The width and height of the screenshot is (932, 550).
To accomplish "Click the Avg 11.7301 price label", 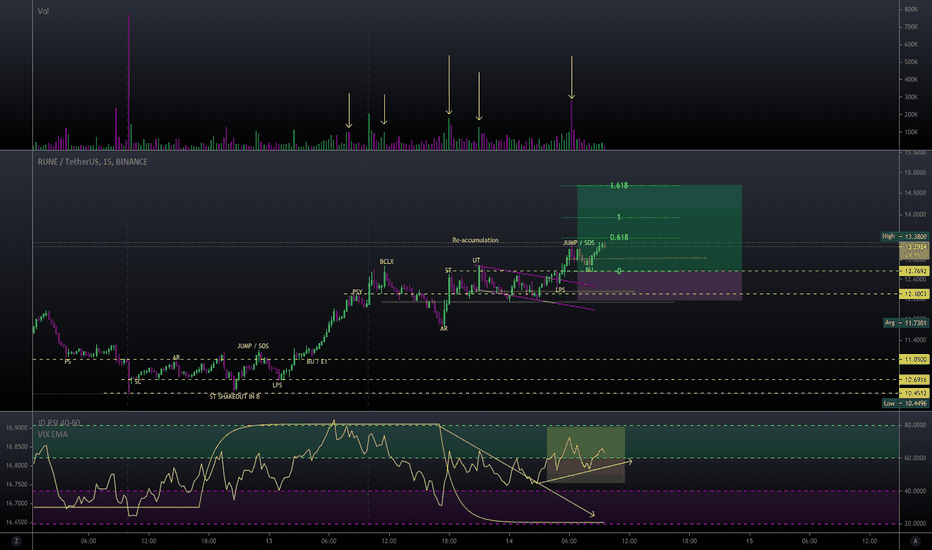I will (x=906, y=322).
